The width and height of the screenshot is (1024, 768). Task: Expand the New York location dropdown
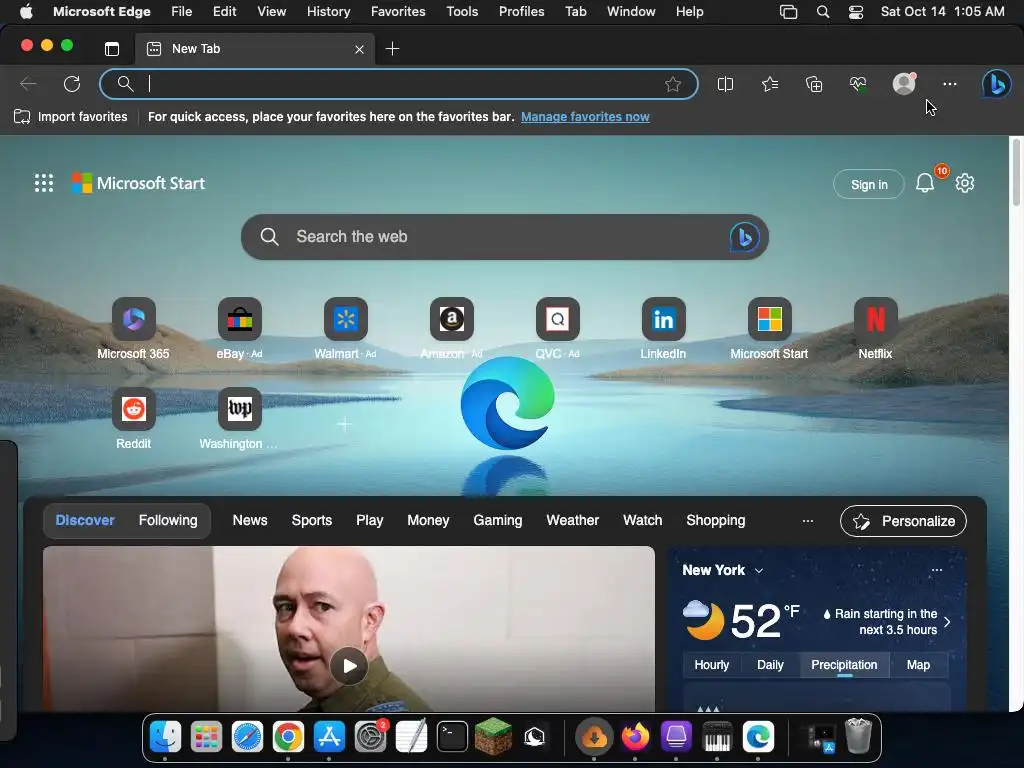tap(759, 571)
